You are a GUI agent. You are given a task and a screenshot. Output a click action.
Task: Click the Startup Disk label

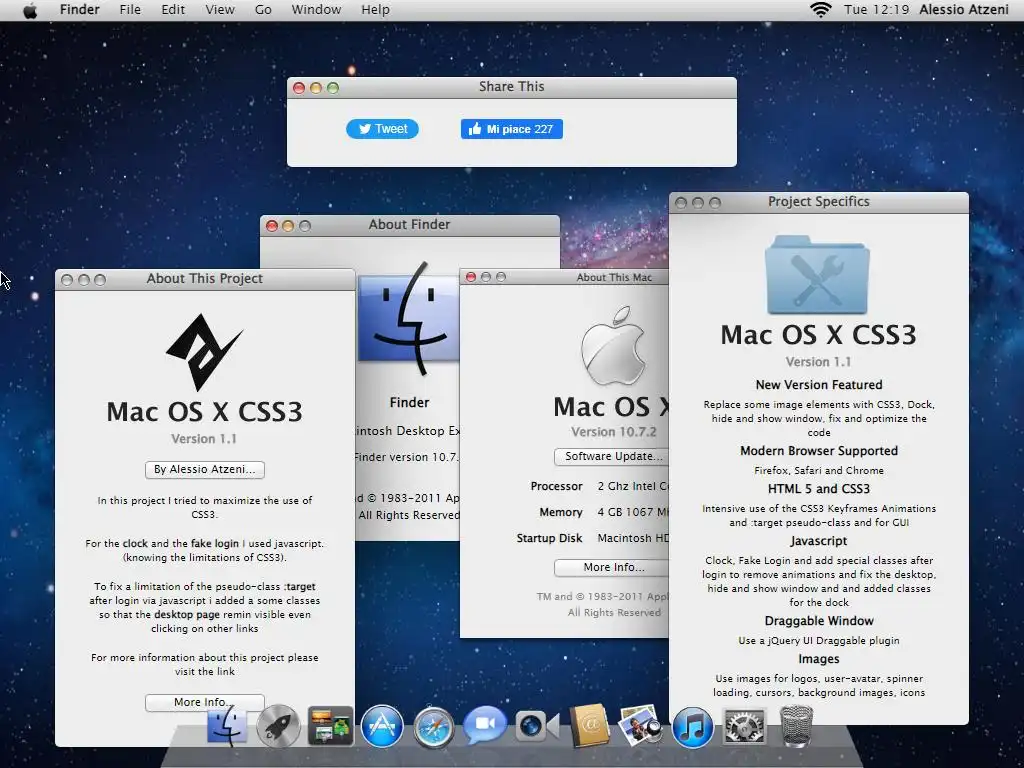(549, 538)
